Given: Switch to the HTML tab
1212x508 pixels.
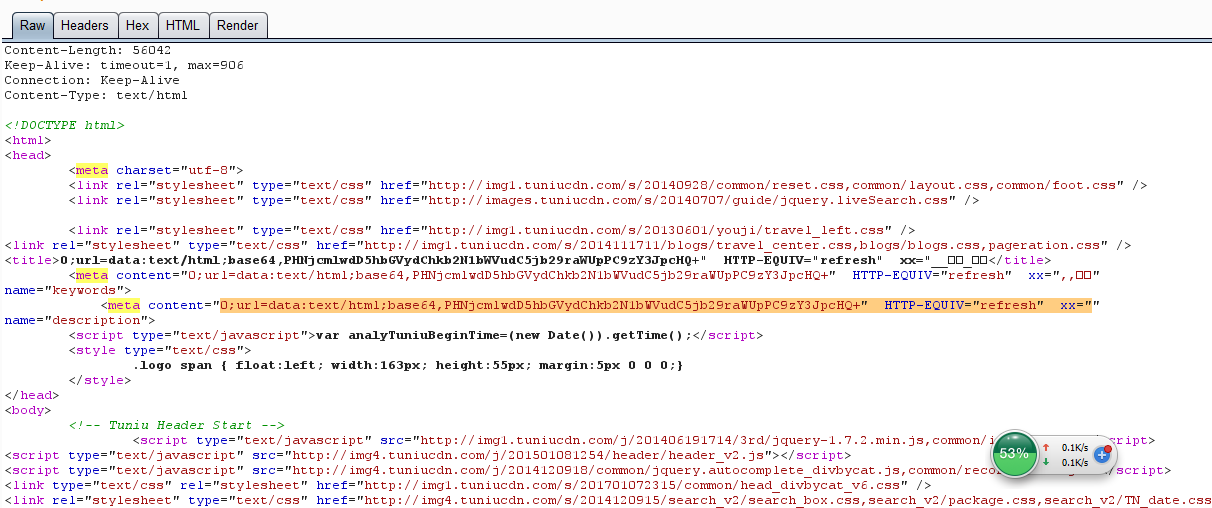Looking at the screenshot, I should [183, 25].
